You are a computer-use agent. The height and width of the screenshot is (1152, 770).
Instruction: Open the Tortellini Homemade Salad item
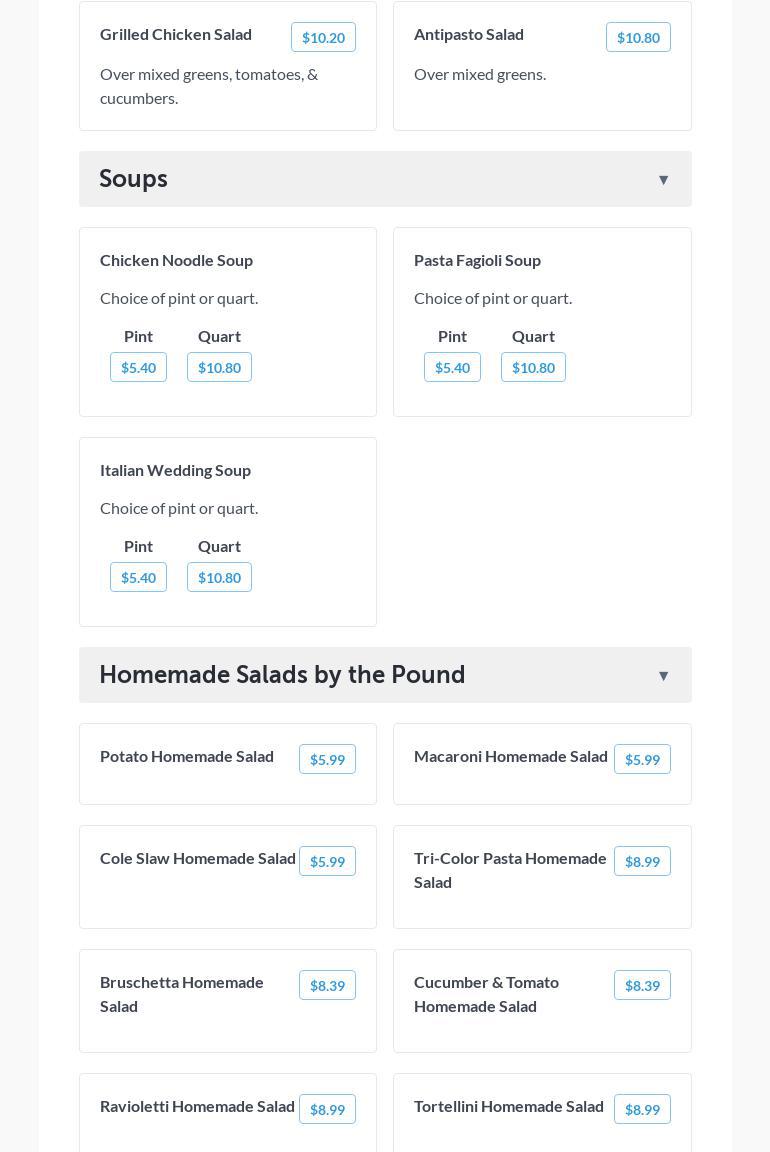[509, 1107]
